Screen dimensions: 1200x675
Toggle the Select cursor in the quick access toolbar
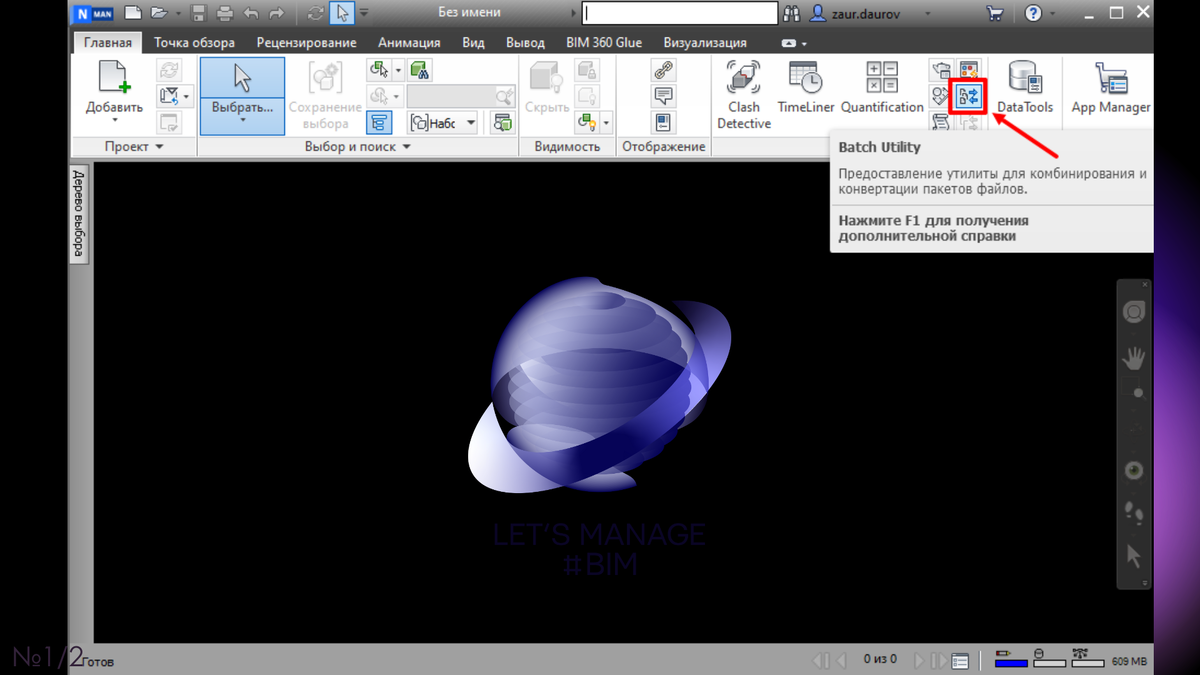coord(343,13)
